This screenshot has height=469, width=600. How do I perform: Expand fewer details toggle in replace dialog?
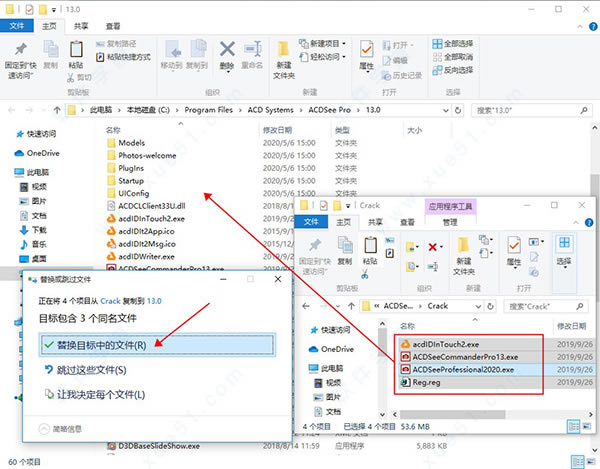[x=60, y=429]
